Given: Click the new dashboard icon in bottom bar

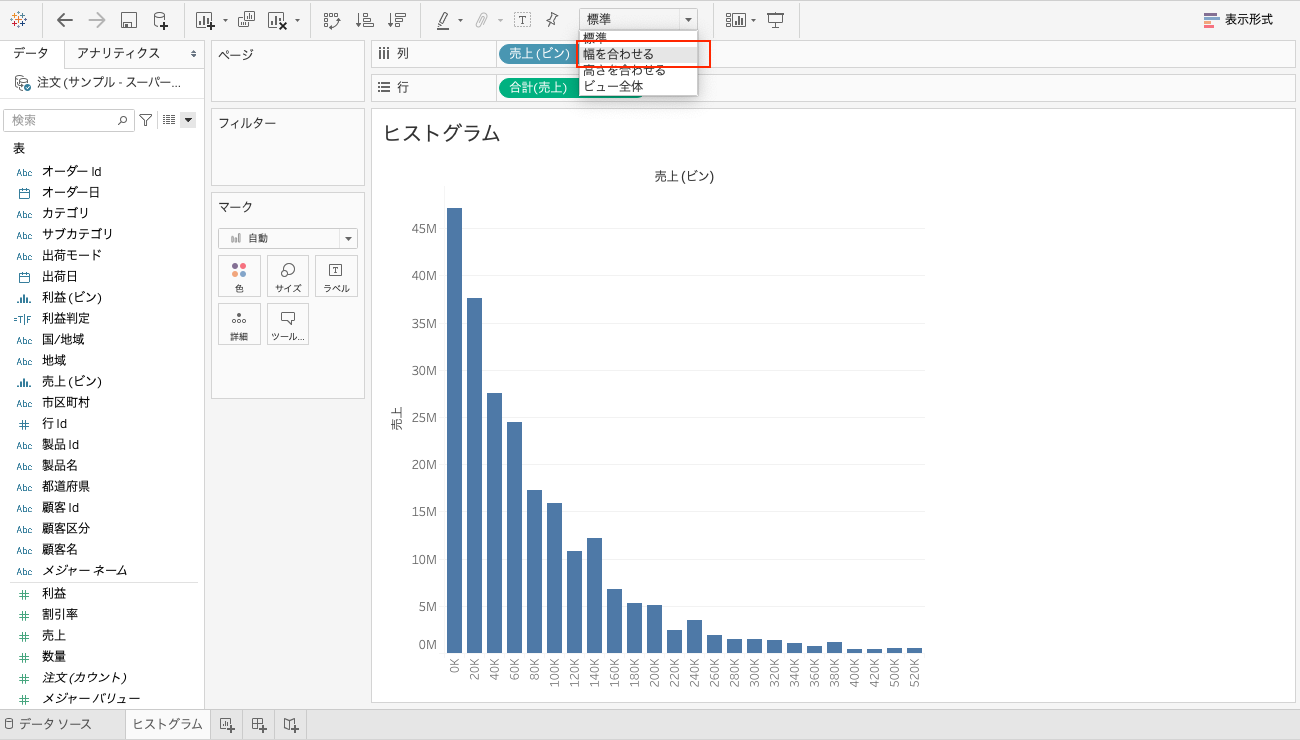Looking at the screenshot, I should [x=258, y=724].
